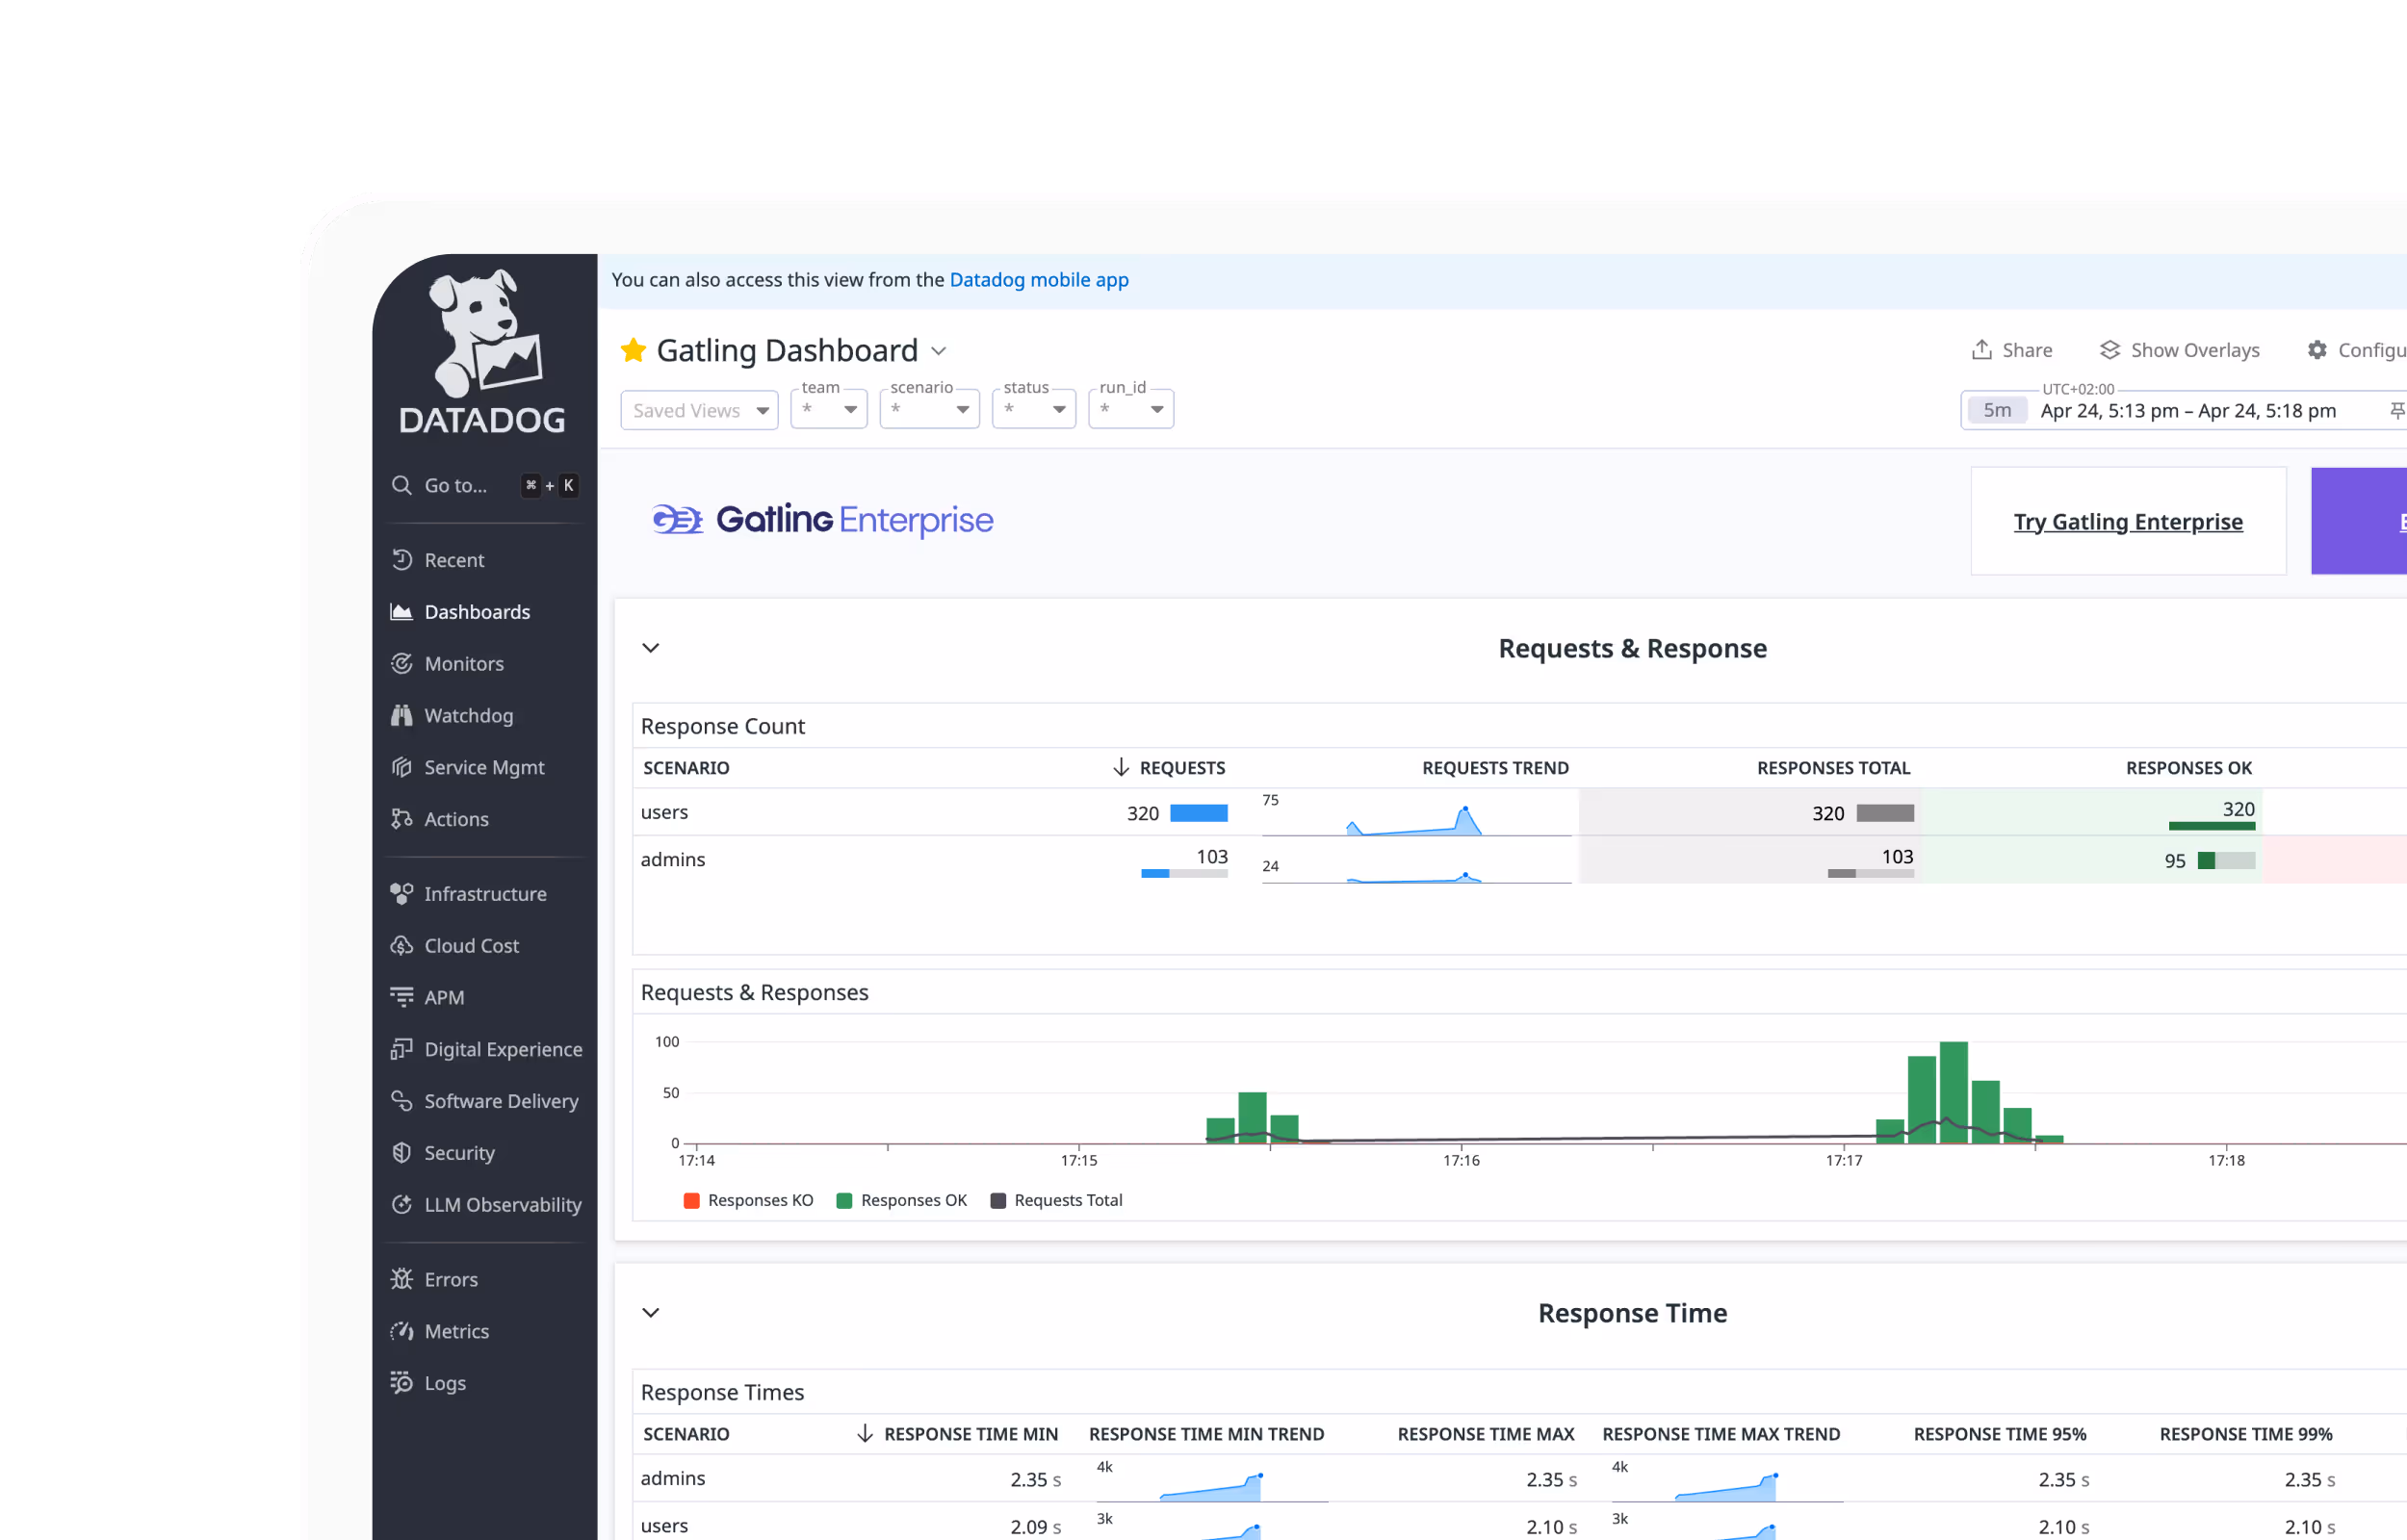
Task: Click the tallest green bar in Requests chart
Action: (1954, 1092)
